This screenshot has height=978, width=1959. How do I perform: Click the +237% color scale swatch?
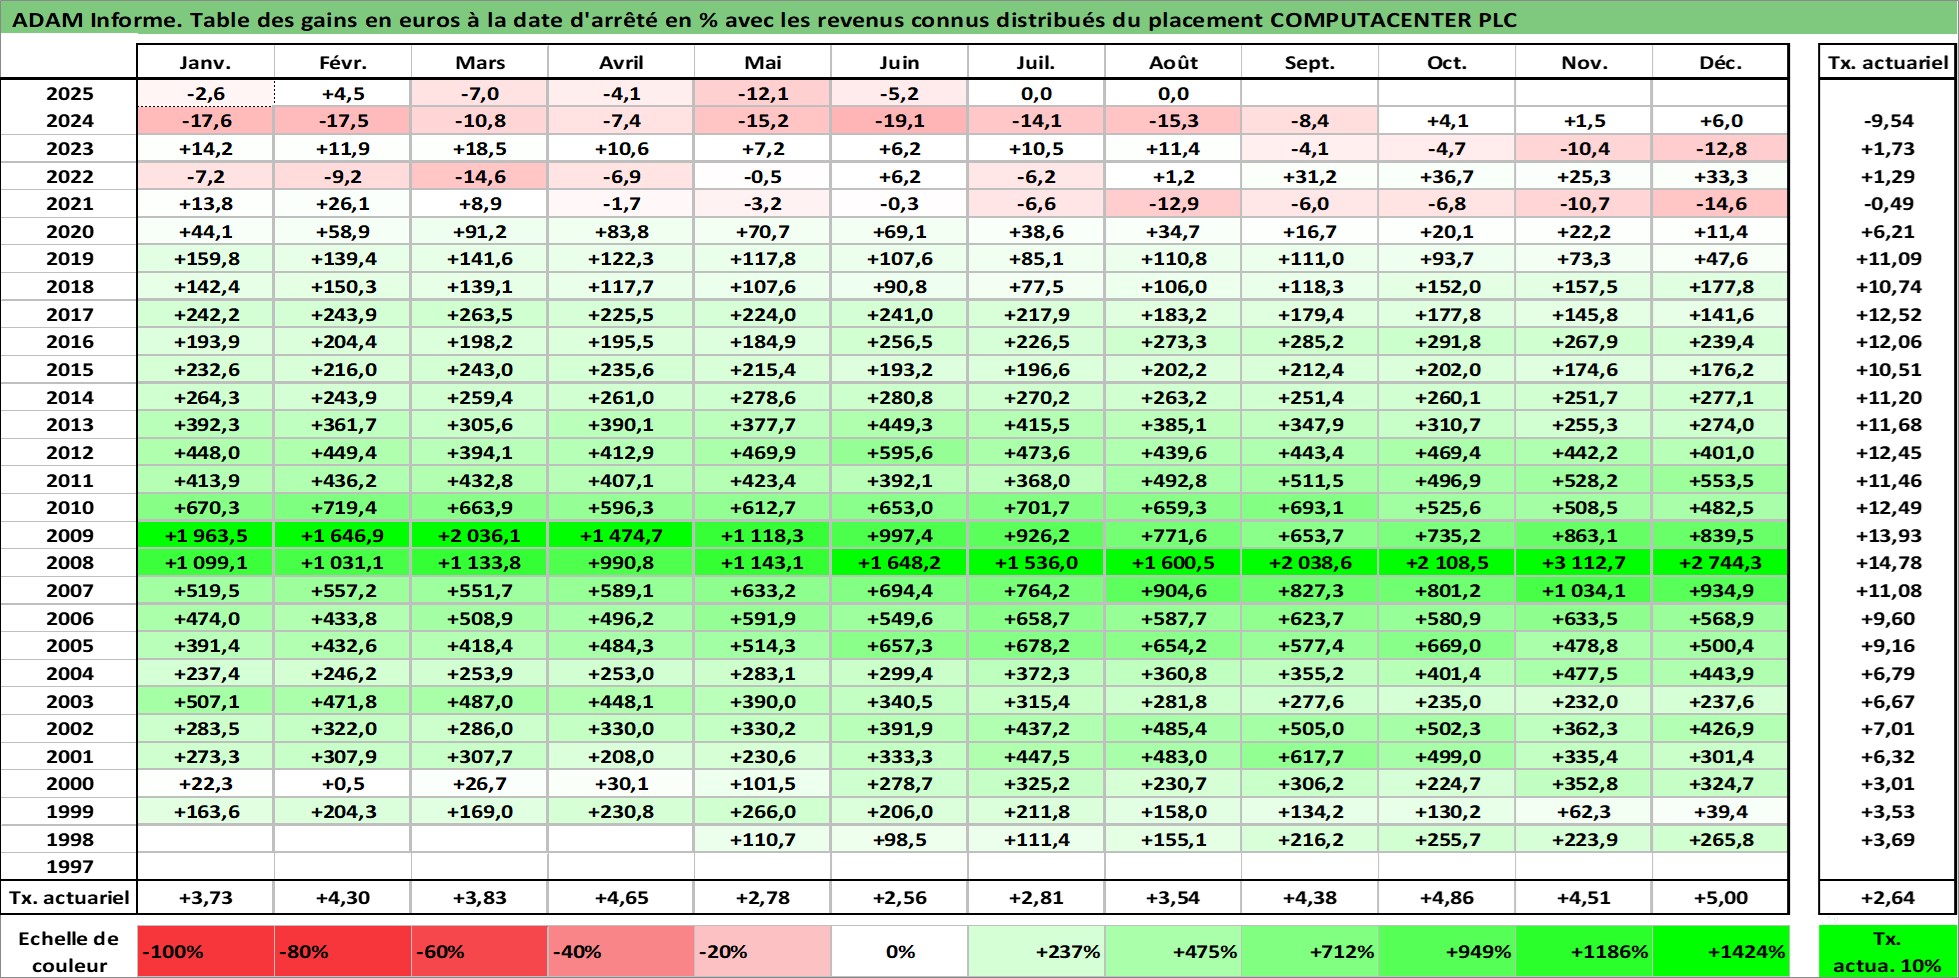(1037, 952)
